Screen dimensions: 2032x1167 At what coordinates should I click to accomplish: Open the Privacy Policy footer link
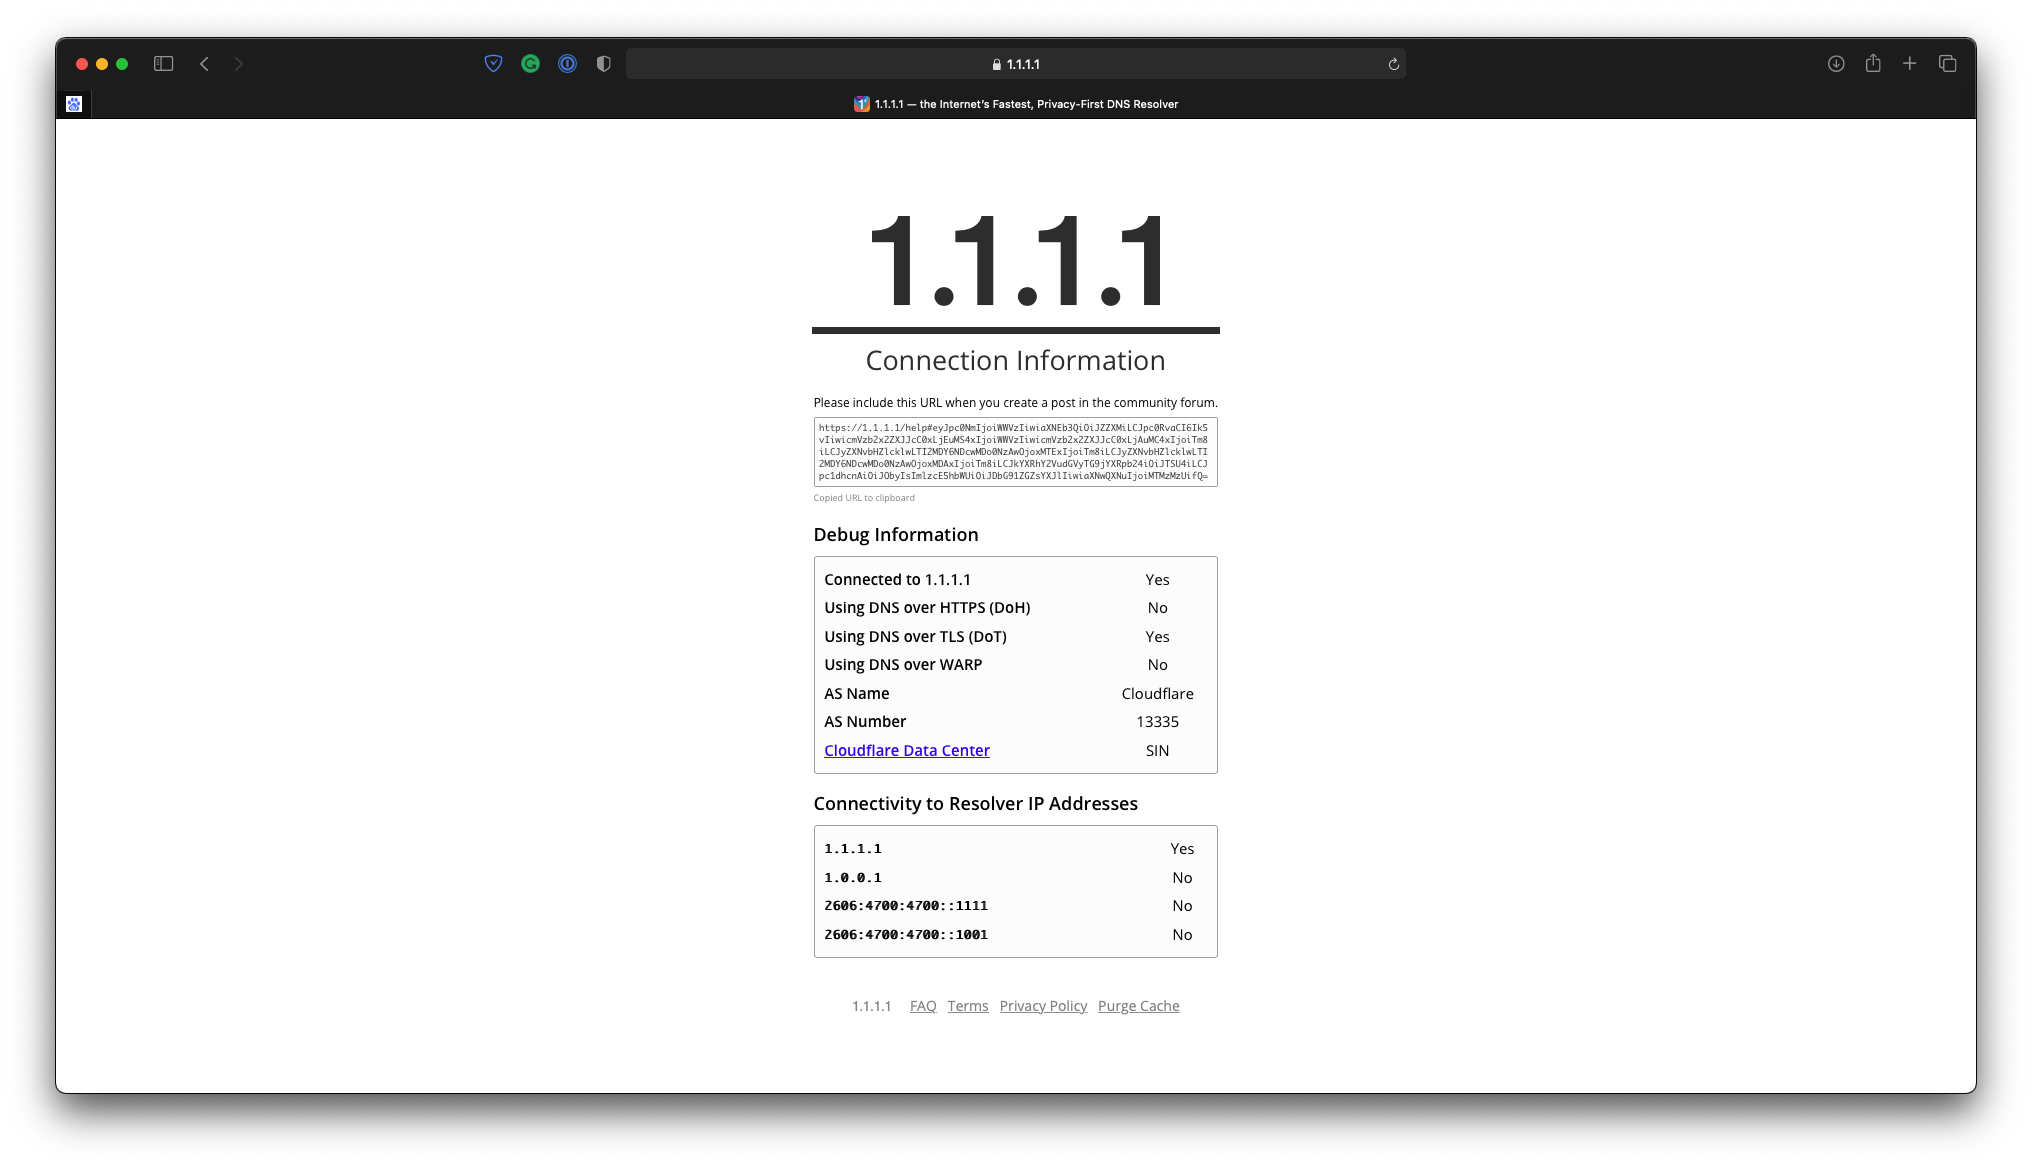click(x=1043, y=1006)
